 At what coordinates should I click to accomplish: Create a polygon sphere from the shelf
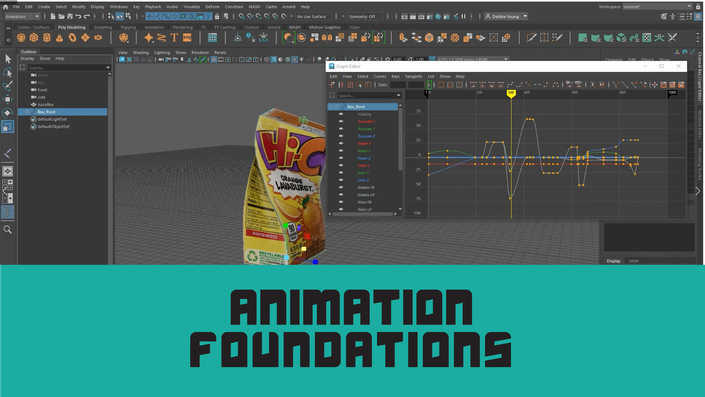click(21, 38)
